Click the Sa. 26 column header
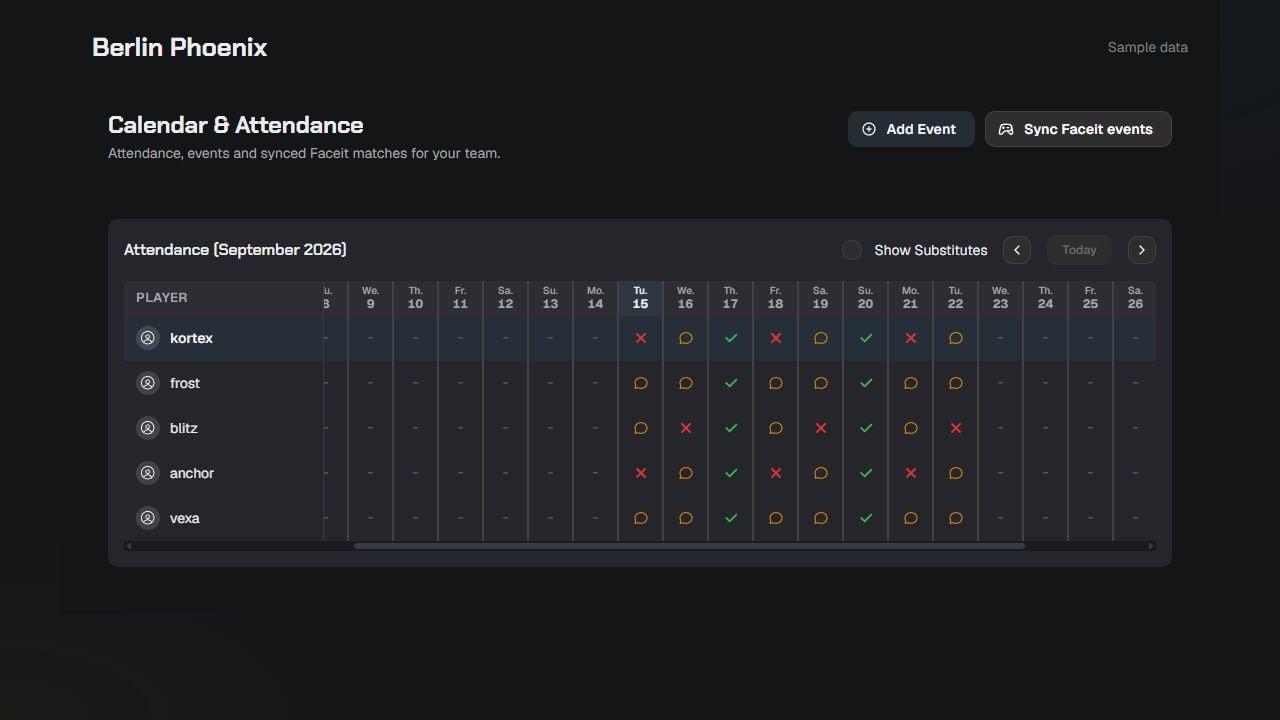The image size is (1280, 720). pyautogui.click(x=1135, y=298)
